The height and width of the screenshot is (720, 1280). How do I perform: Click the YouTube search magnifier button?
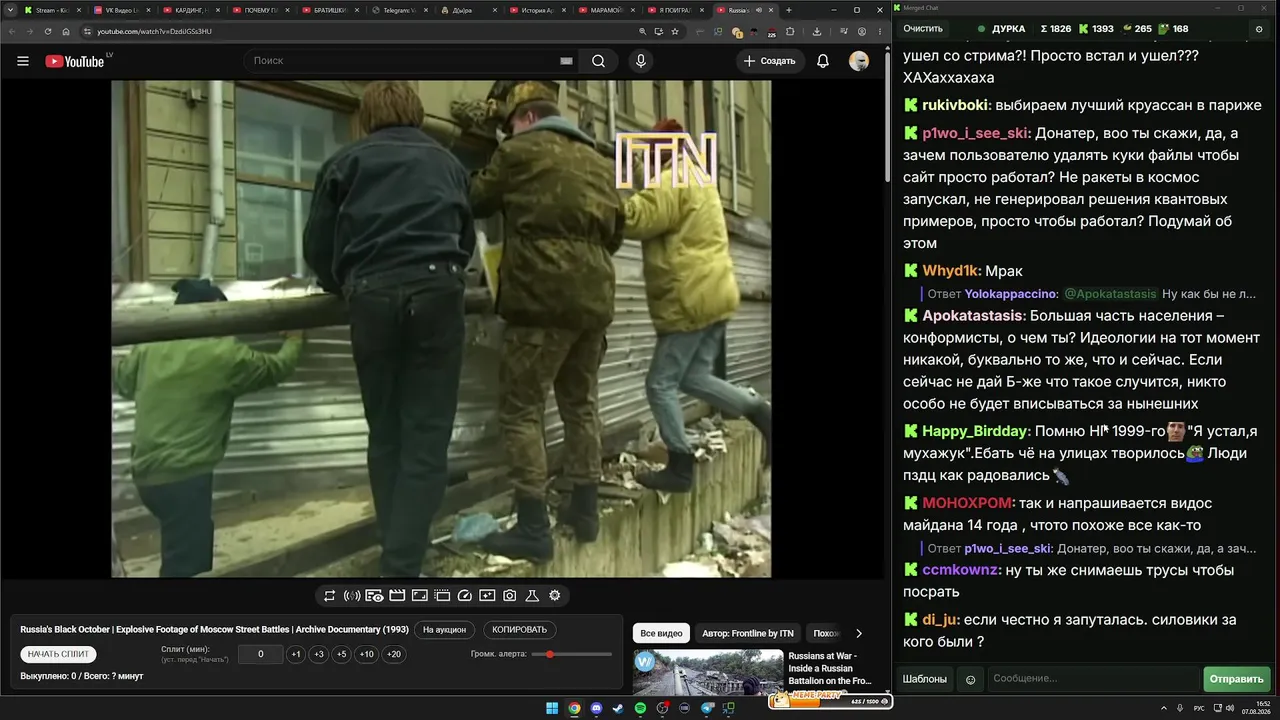point(598,61)
